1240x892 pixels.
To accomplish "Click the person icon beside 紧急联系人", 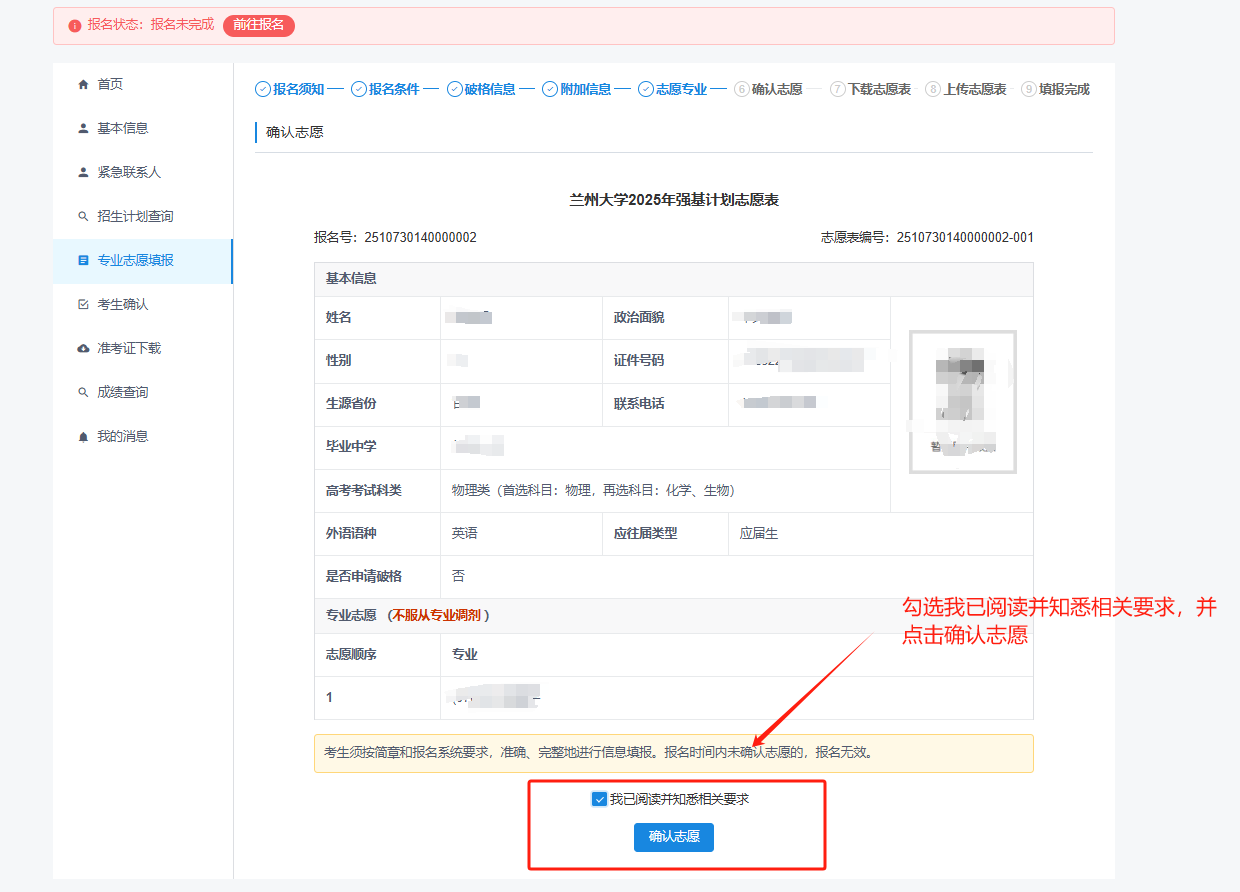I will point(83,173).
